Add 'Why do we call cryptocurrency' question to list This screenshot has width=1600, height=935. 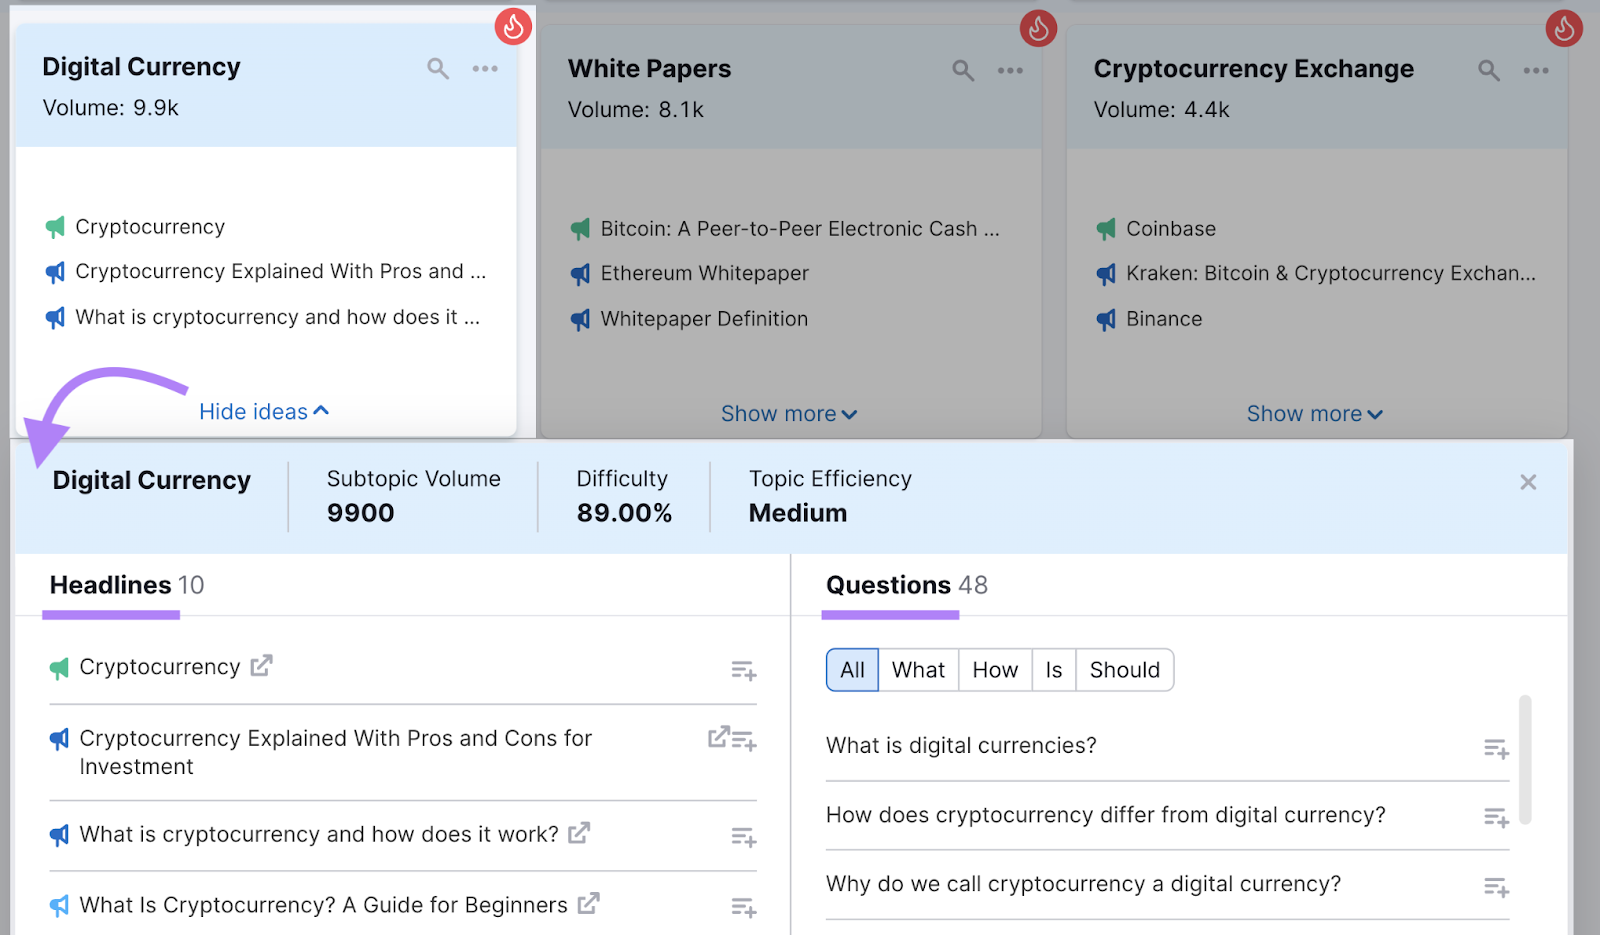coord(1496,887)
